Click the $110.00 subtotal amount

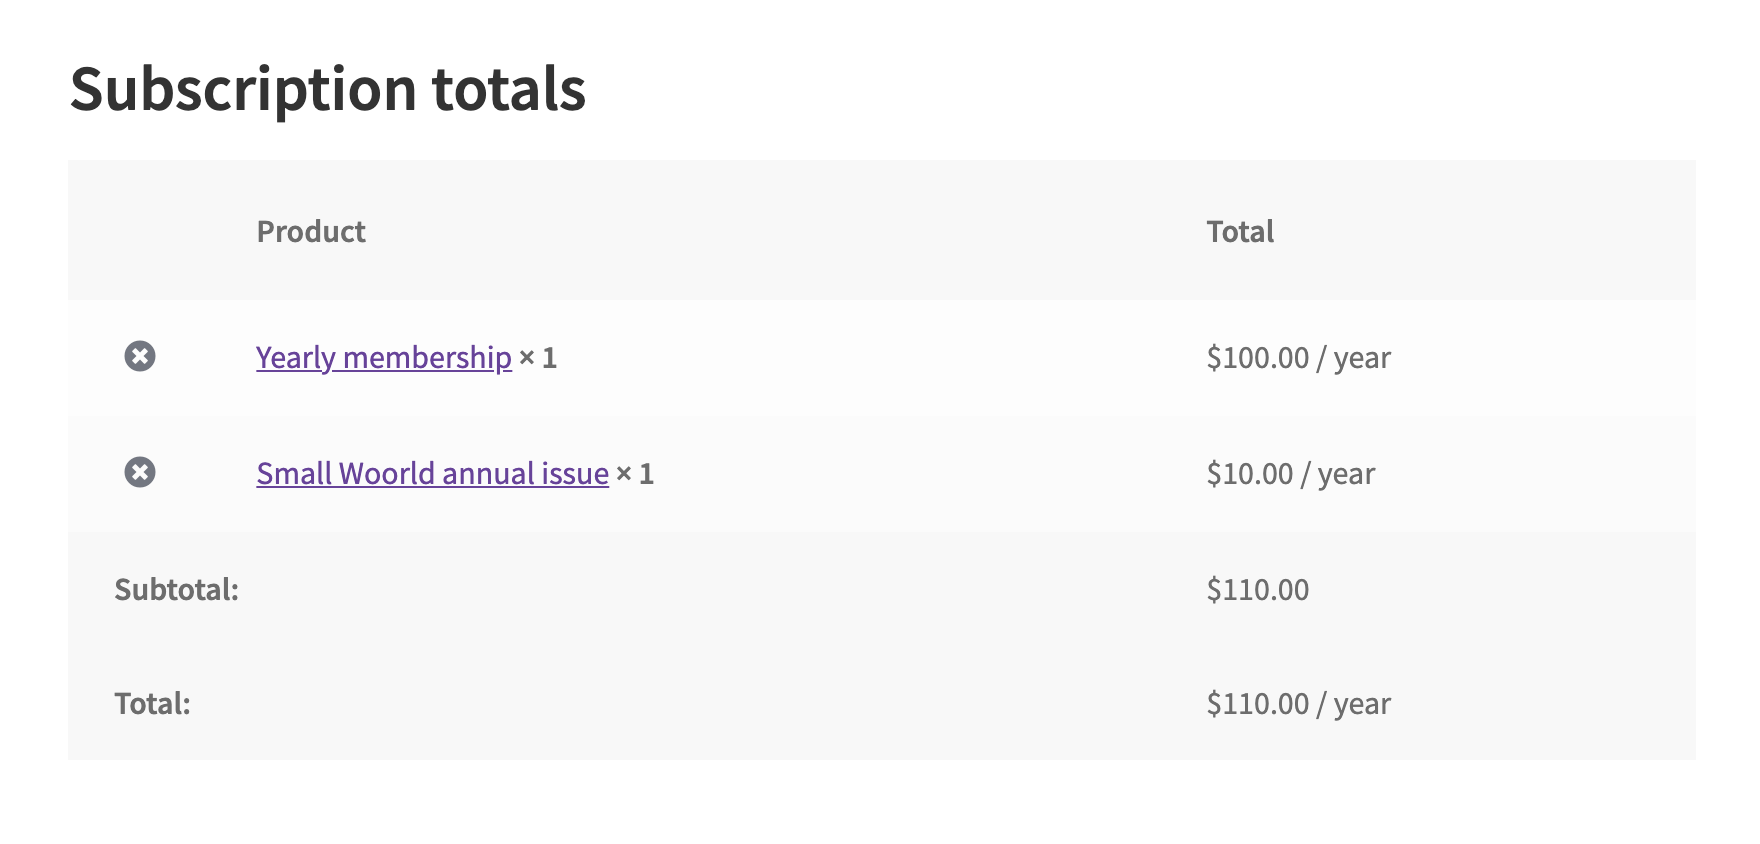(1258, 589)
